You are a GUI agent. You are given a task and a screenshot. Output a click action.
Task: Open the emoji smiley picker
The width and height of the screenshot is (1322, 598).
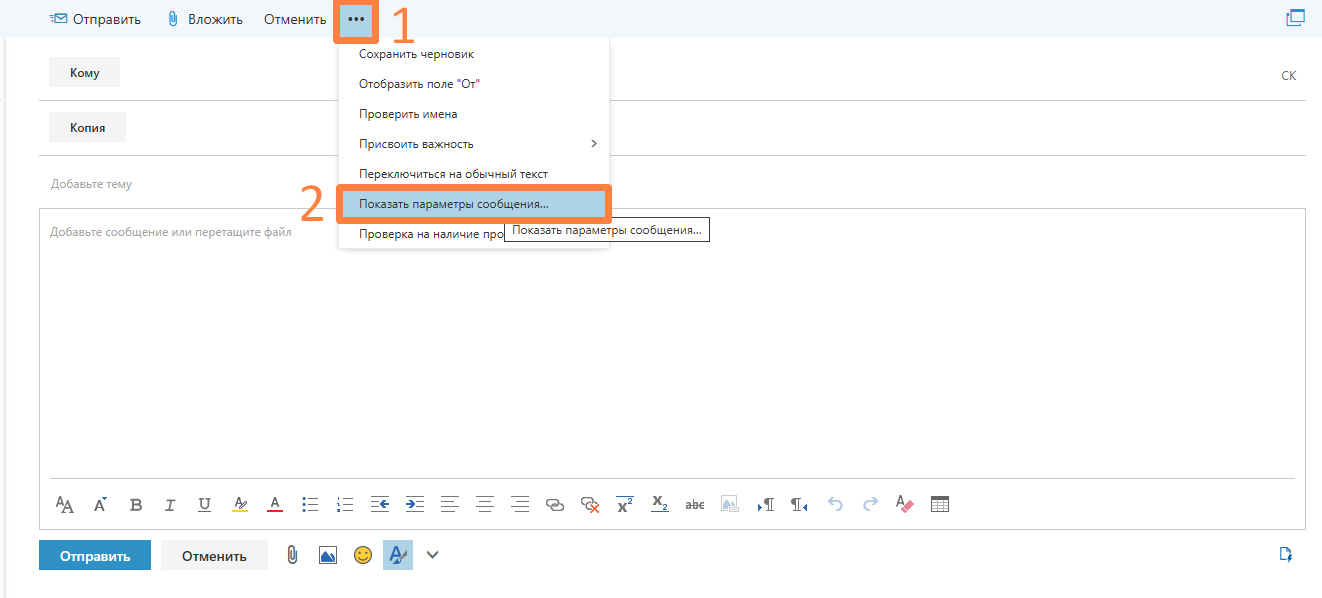pos(363,555)
